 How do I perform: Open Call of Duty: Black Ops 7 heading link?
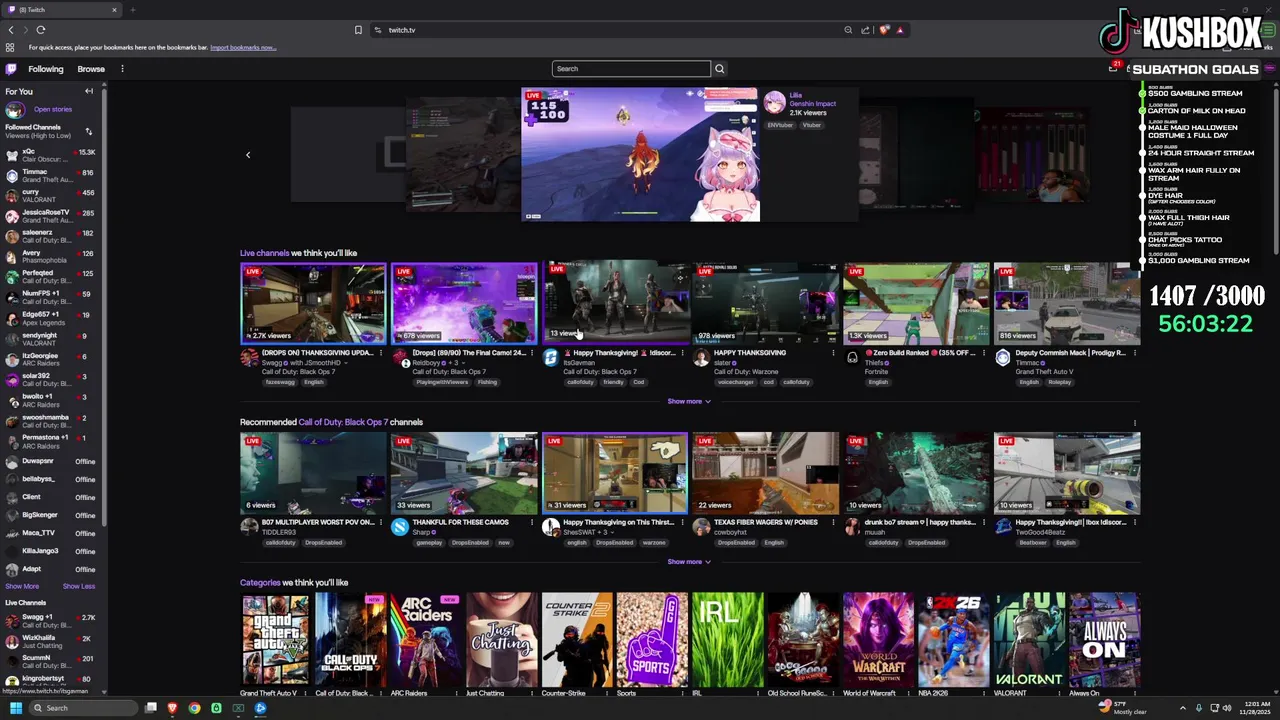point(343,422)
